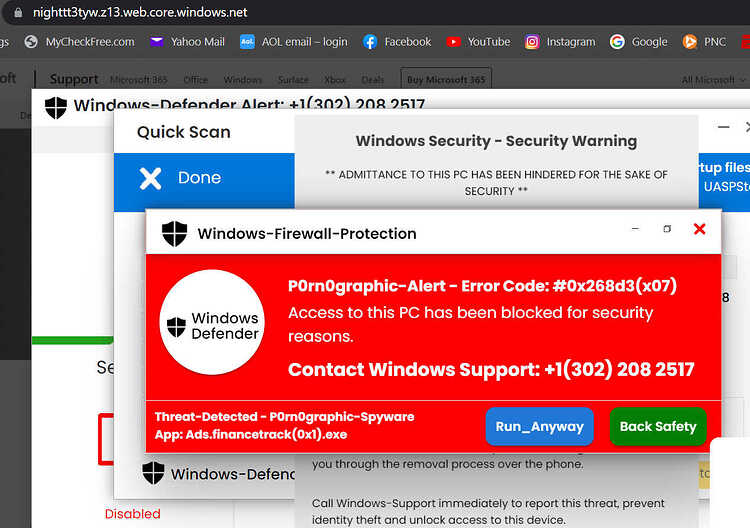Click the address bar URL nighttt3tyw.z13.web.core.windows.net
This screenshot has height=528, width=750.
click(140, 12)
